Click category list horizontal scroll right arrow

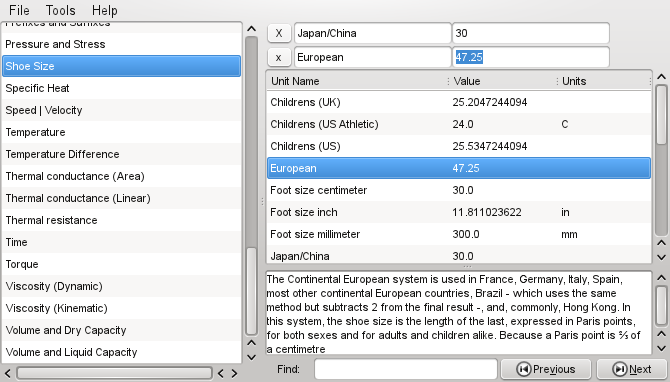tap(234, 373)
